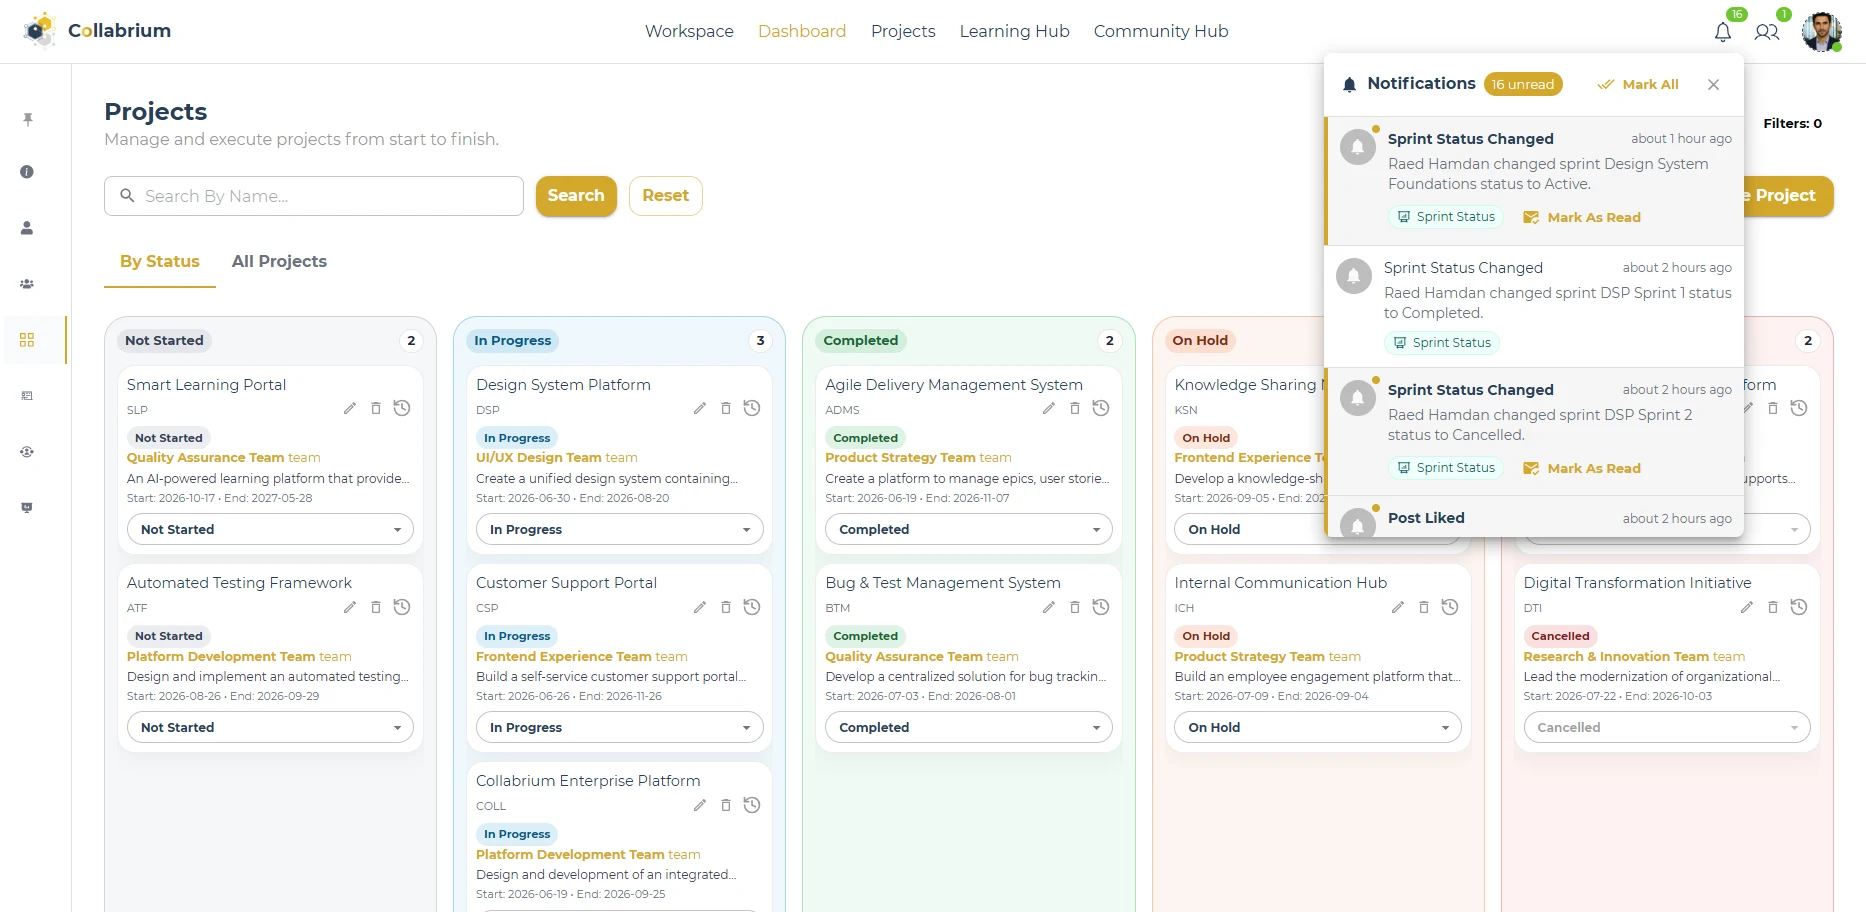Click the pin icon in the sidebar
Viewport: 1866px width, 912px height.
28,120
